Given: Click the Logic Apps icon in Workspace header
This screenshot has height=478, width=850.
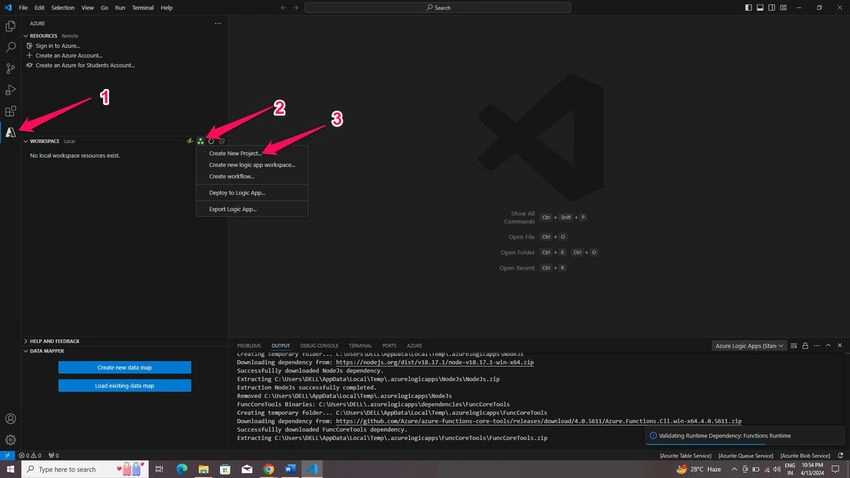Looking at the screenshot, I should pyautogui.click(x=201, y=141).
